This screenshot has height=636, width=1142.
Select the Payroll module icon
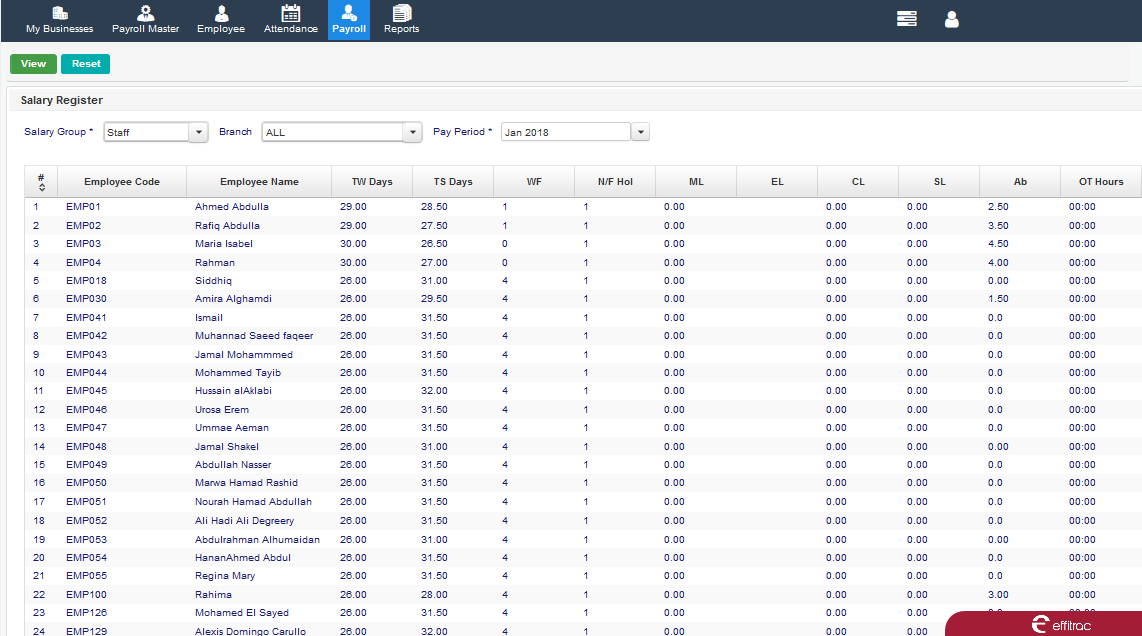349,20
